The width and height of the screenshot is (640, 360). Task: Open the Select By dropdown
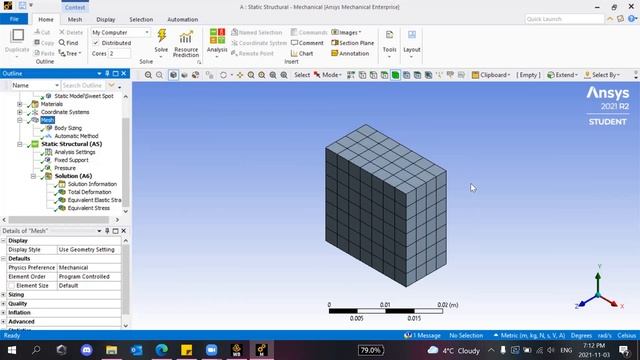click(602, 75)
